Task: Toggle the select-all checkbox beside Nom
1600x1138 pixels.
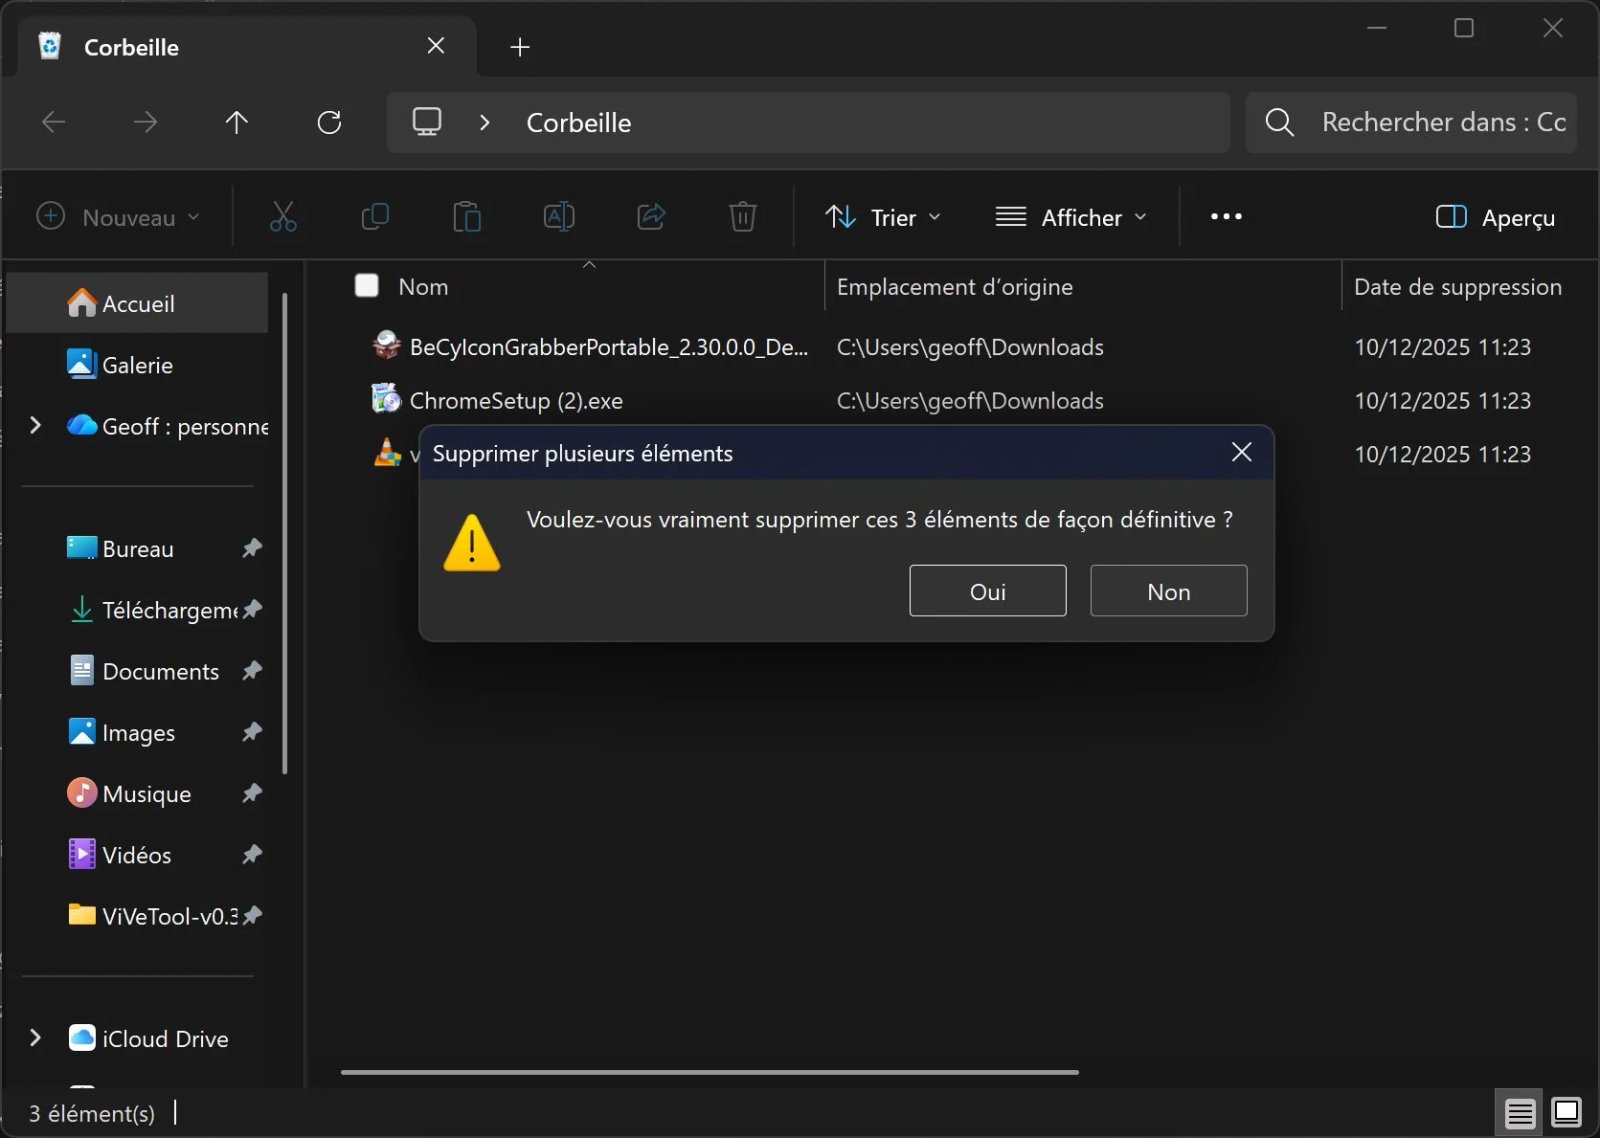Action: click(x=367, y=286)
